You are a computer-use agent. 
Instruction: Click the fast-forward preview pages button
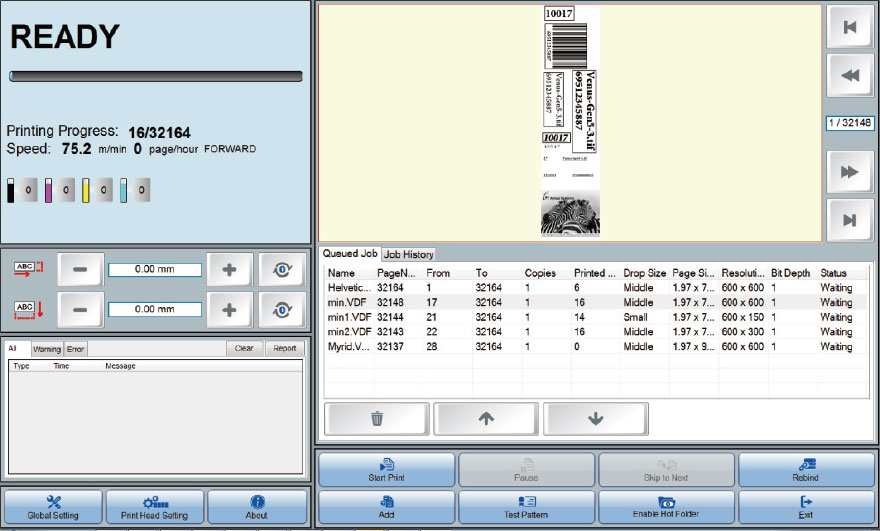[850, 173]
